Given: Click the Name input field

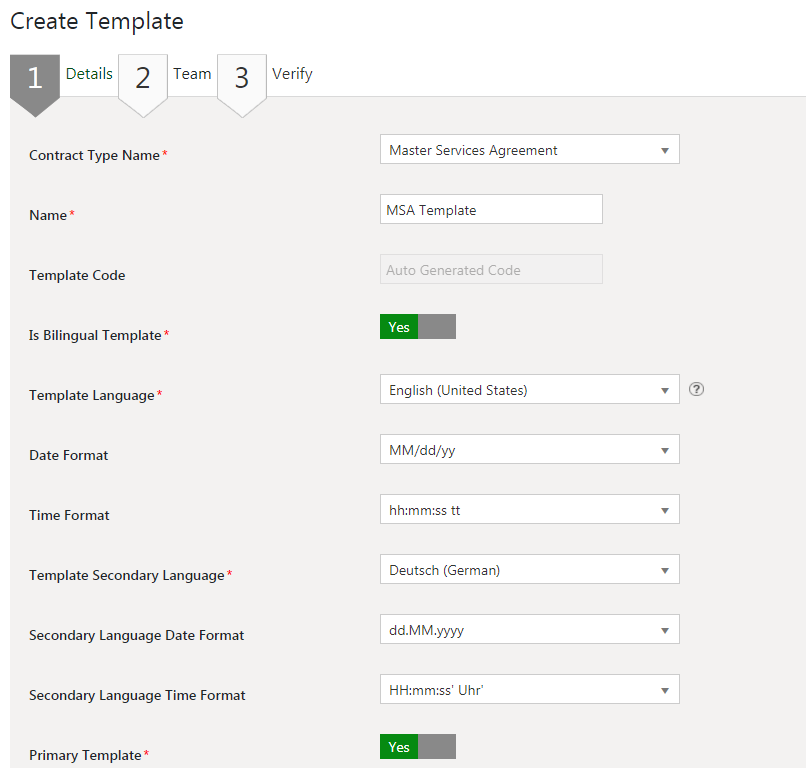Looking at the screenshot, I should [x=491, y=210].
